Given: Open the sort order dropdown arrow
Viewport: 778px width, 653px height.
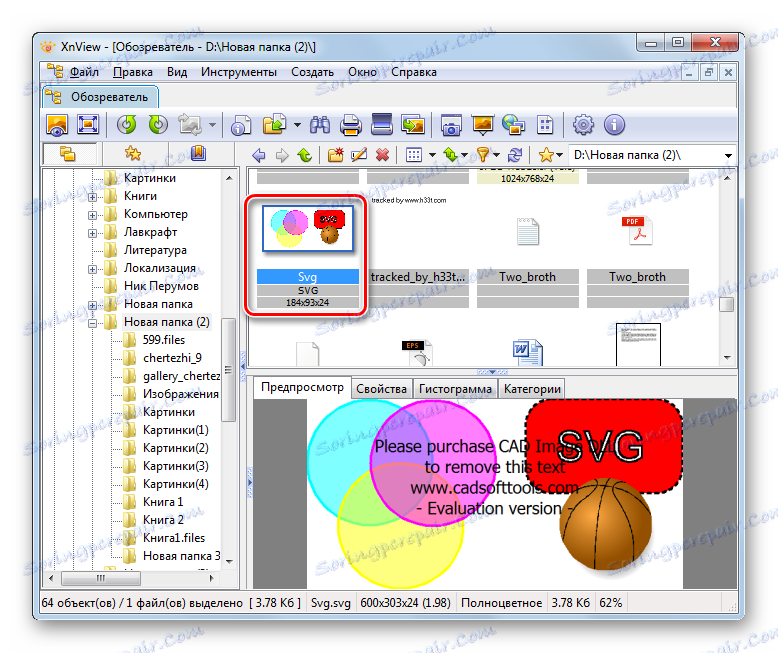Looking at the screenshot, I should 464,155.
